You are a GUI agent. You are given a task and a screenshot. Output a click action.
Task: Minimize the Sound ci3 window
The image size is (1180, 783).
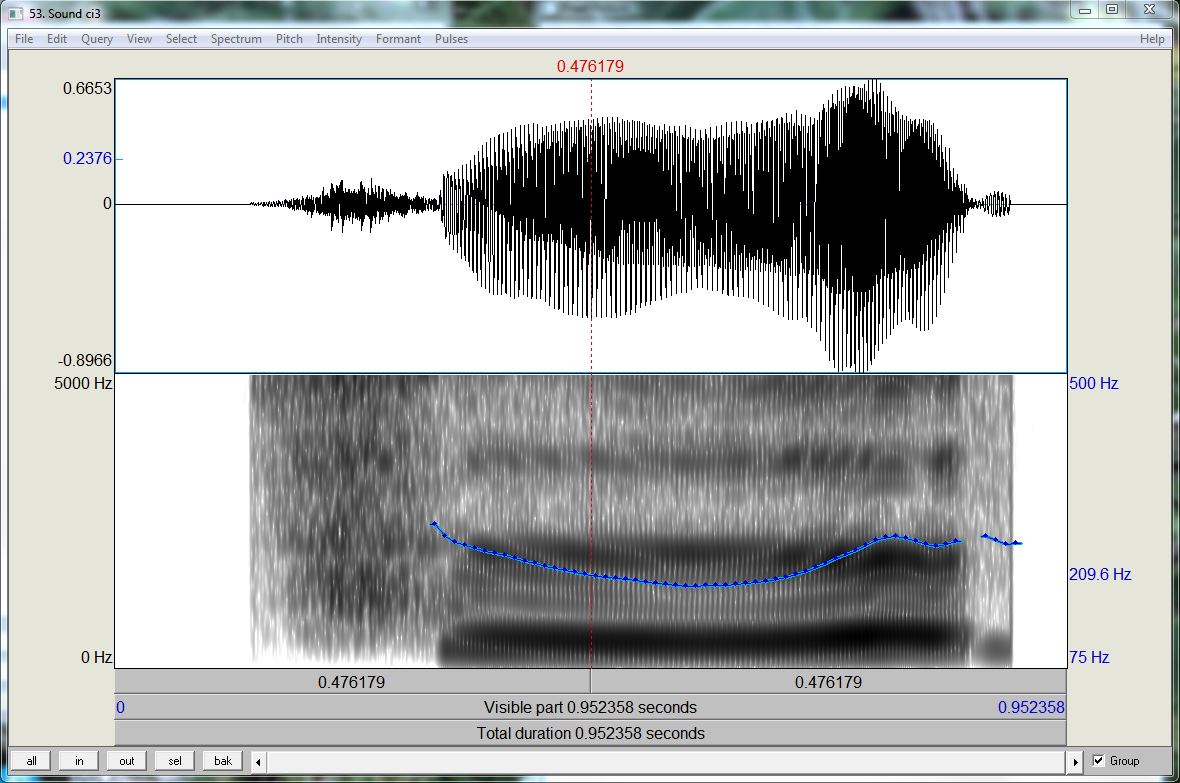click(x=1084, y=10)
